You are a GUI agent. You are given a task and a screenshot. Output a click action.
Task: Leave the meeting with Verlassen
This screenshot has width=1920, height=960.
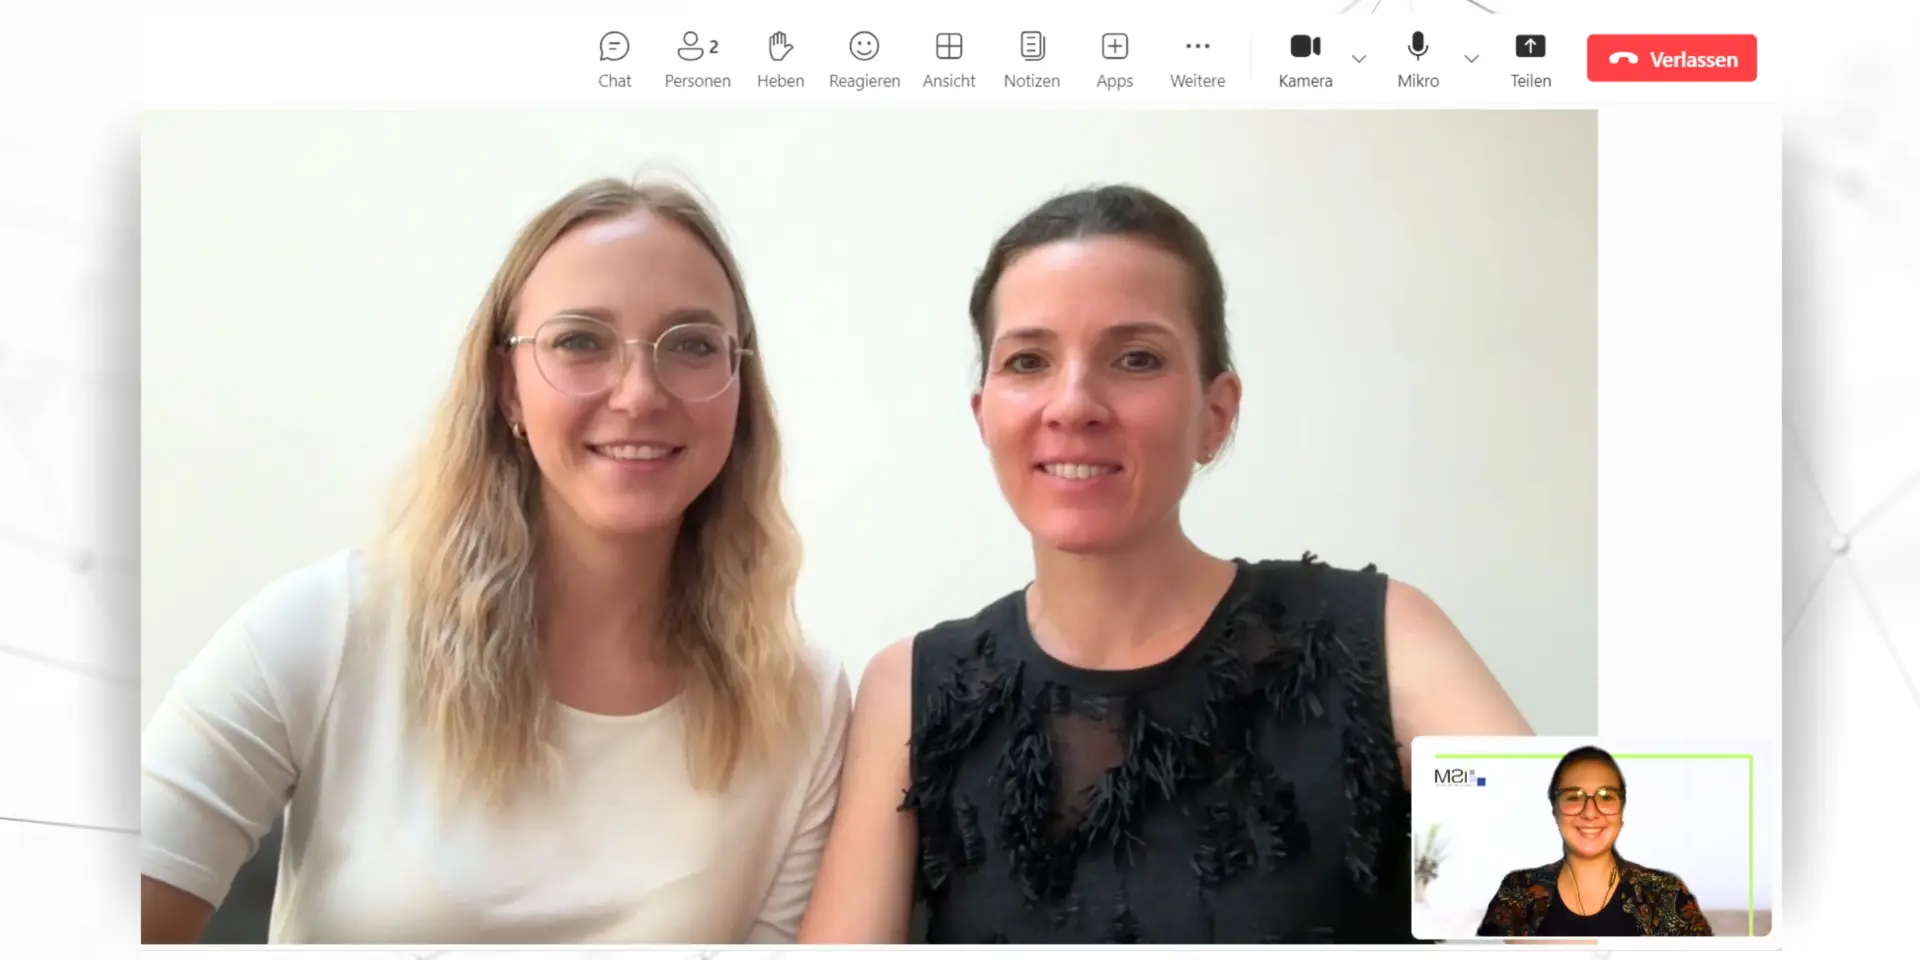(x=1671, y=59)
